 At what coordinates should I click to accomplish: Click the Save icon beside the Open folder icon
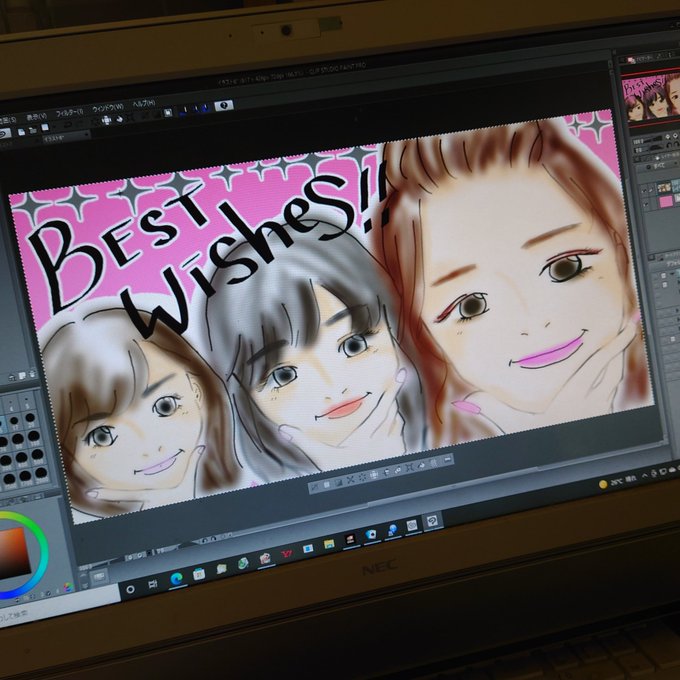[x=45, y=128]
